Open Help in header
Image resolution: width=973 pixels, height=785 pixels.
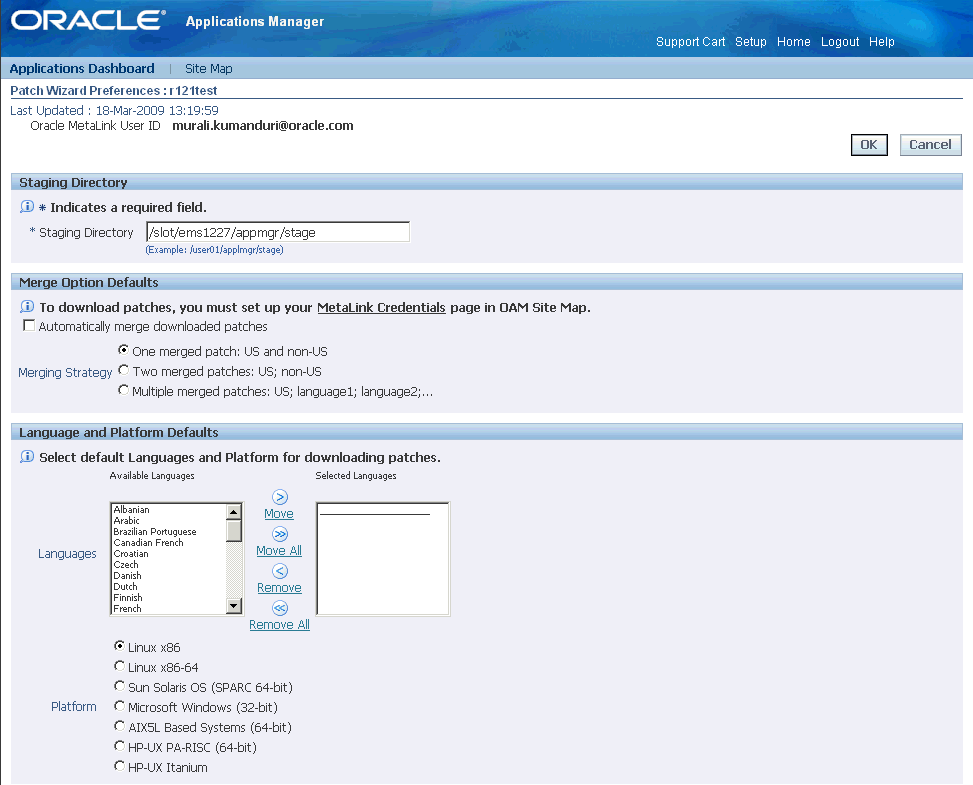[882, 42]
